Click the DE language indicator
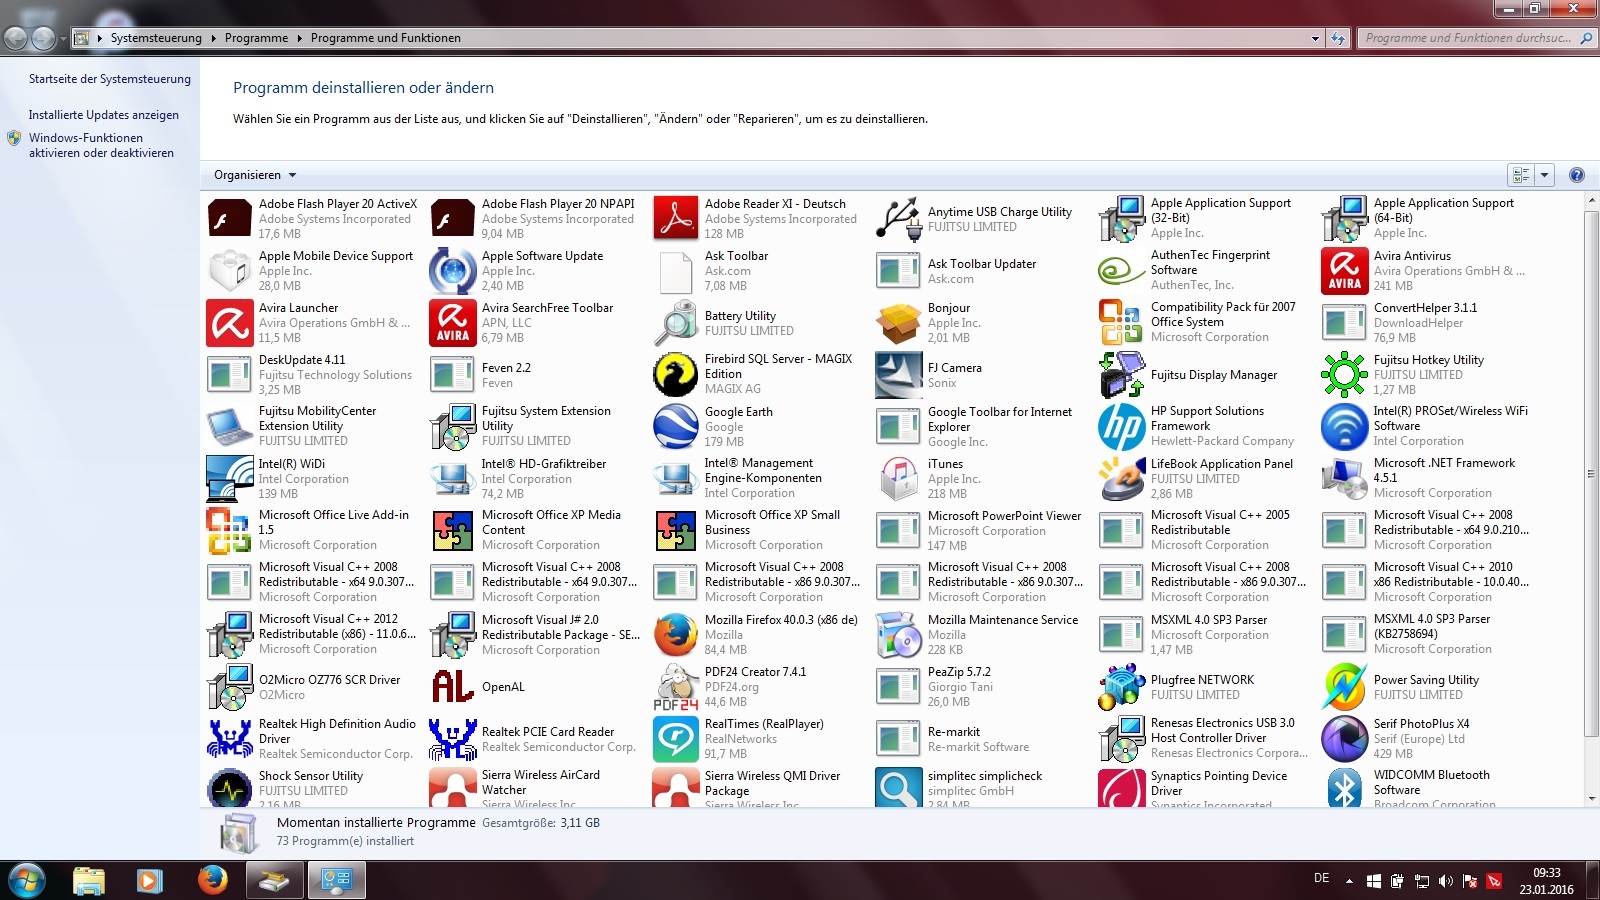This screenshot has width=1600, height=900. [1321, 878]
